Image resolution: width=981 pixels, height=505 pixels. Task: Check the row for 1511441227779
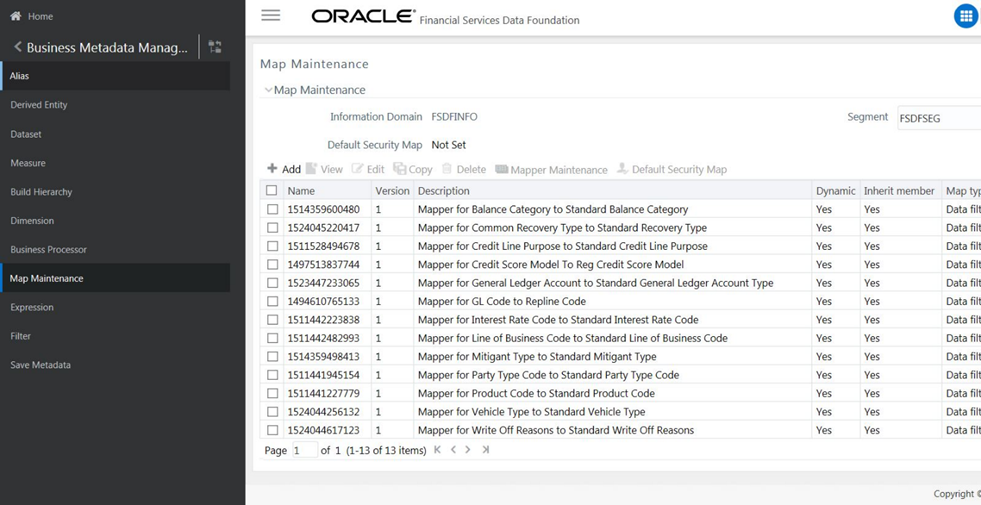coord(272,393)
